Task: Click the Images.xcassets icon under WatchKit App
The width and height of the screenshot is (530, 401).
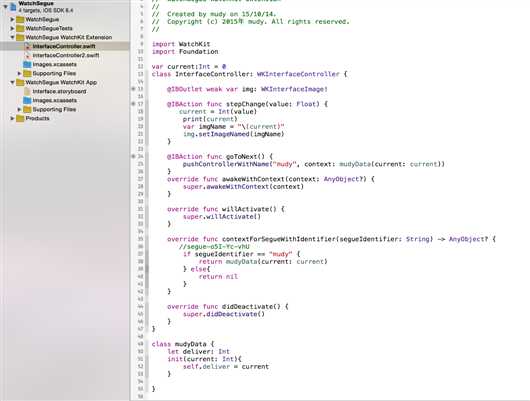Action: point(27,100)
